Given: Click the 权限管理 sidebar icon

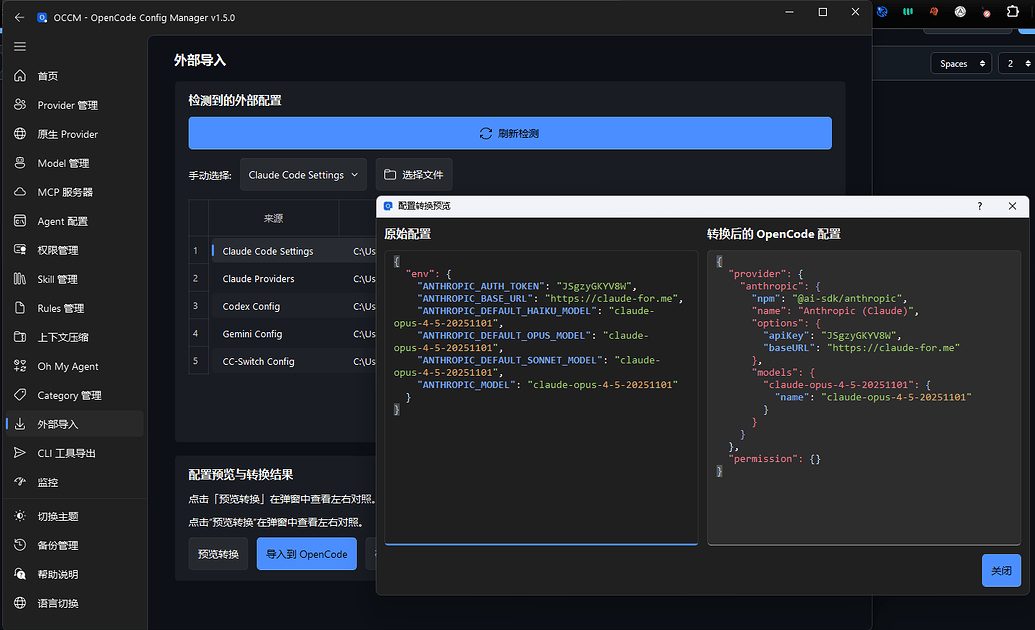Looking at the screenshot, I should [x=20, y=250].
